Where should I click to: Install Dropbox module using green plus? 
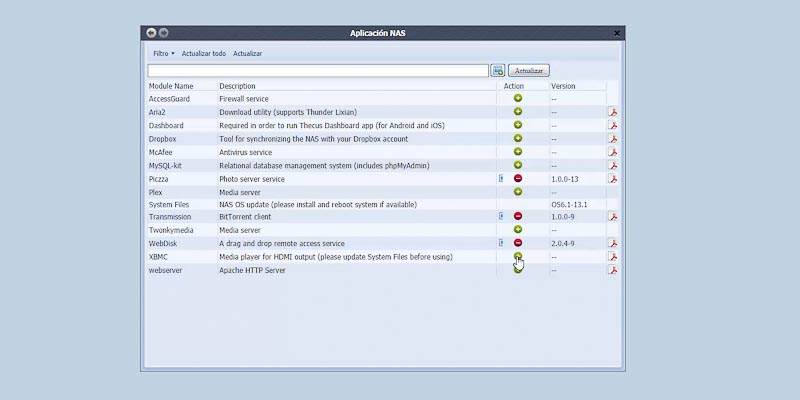tap(518, 138)
